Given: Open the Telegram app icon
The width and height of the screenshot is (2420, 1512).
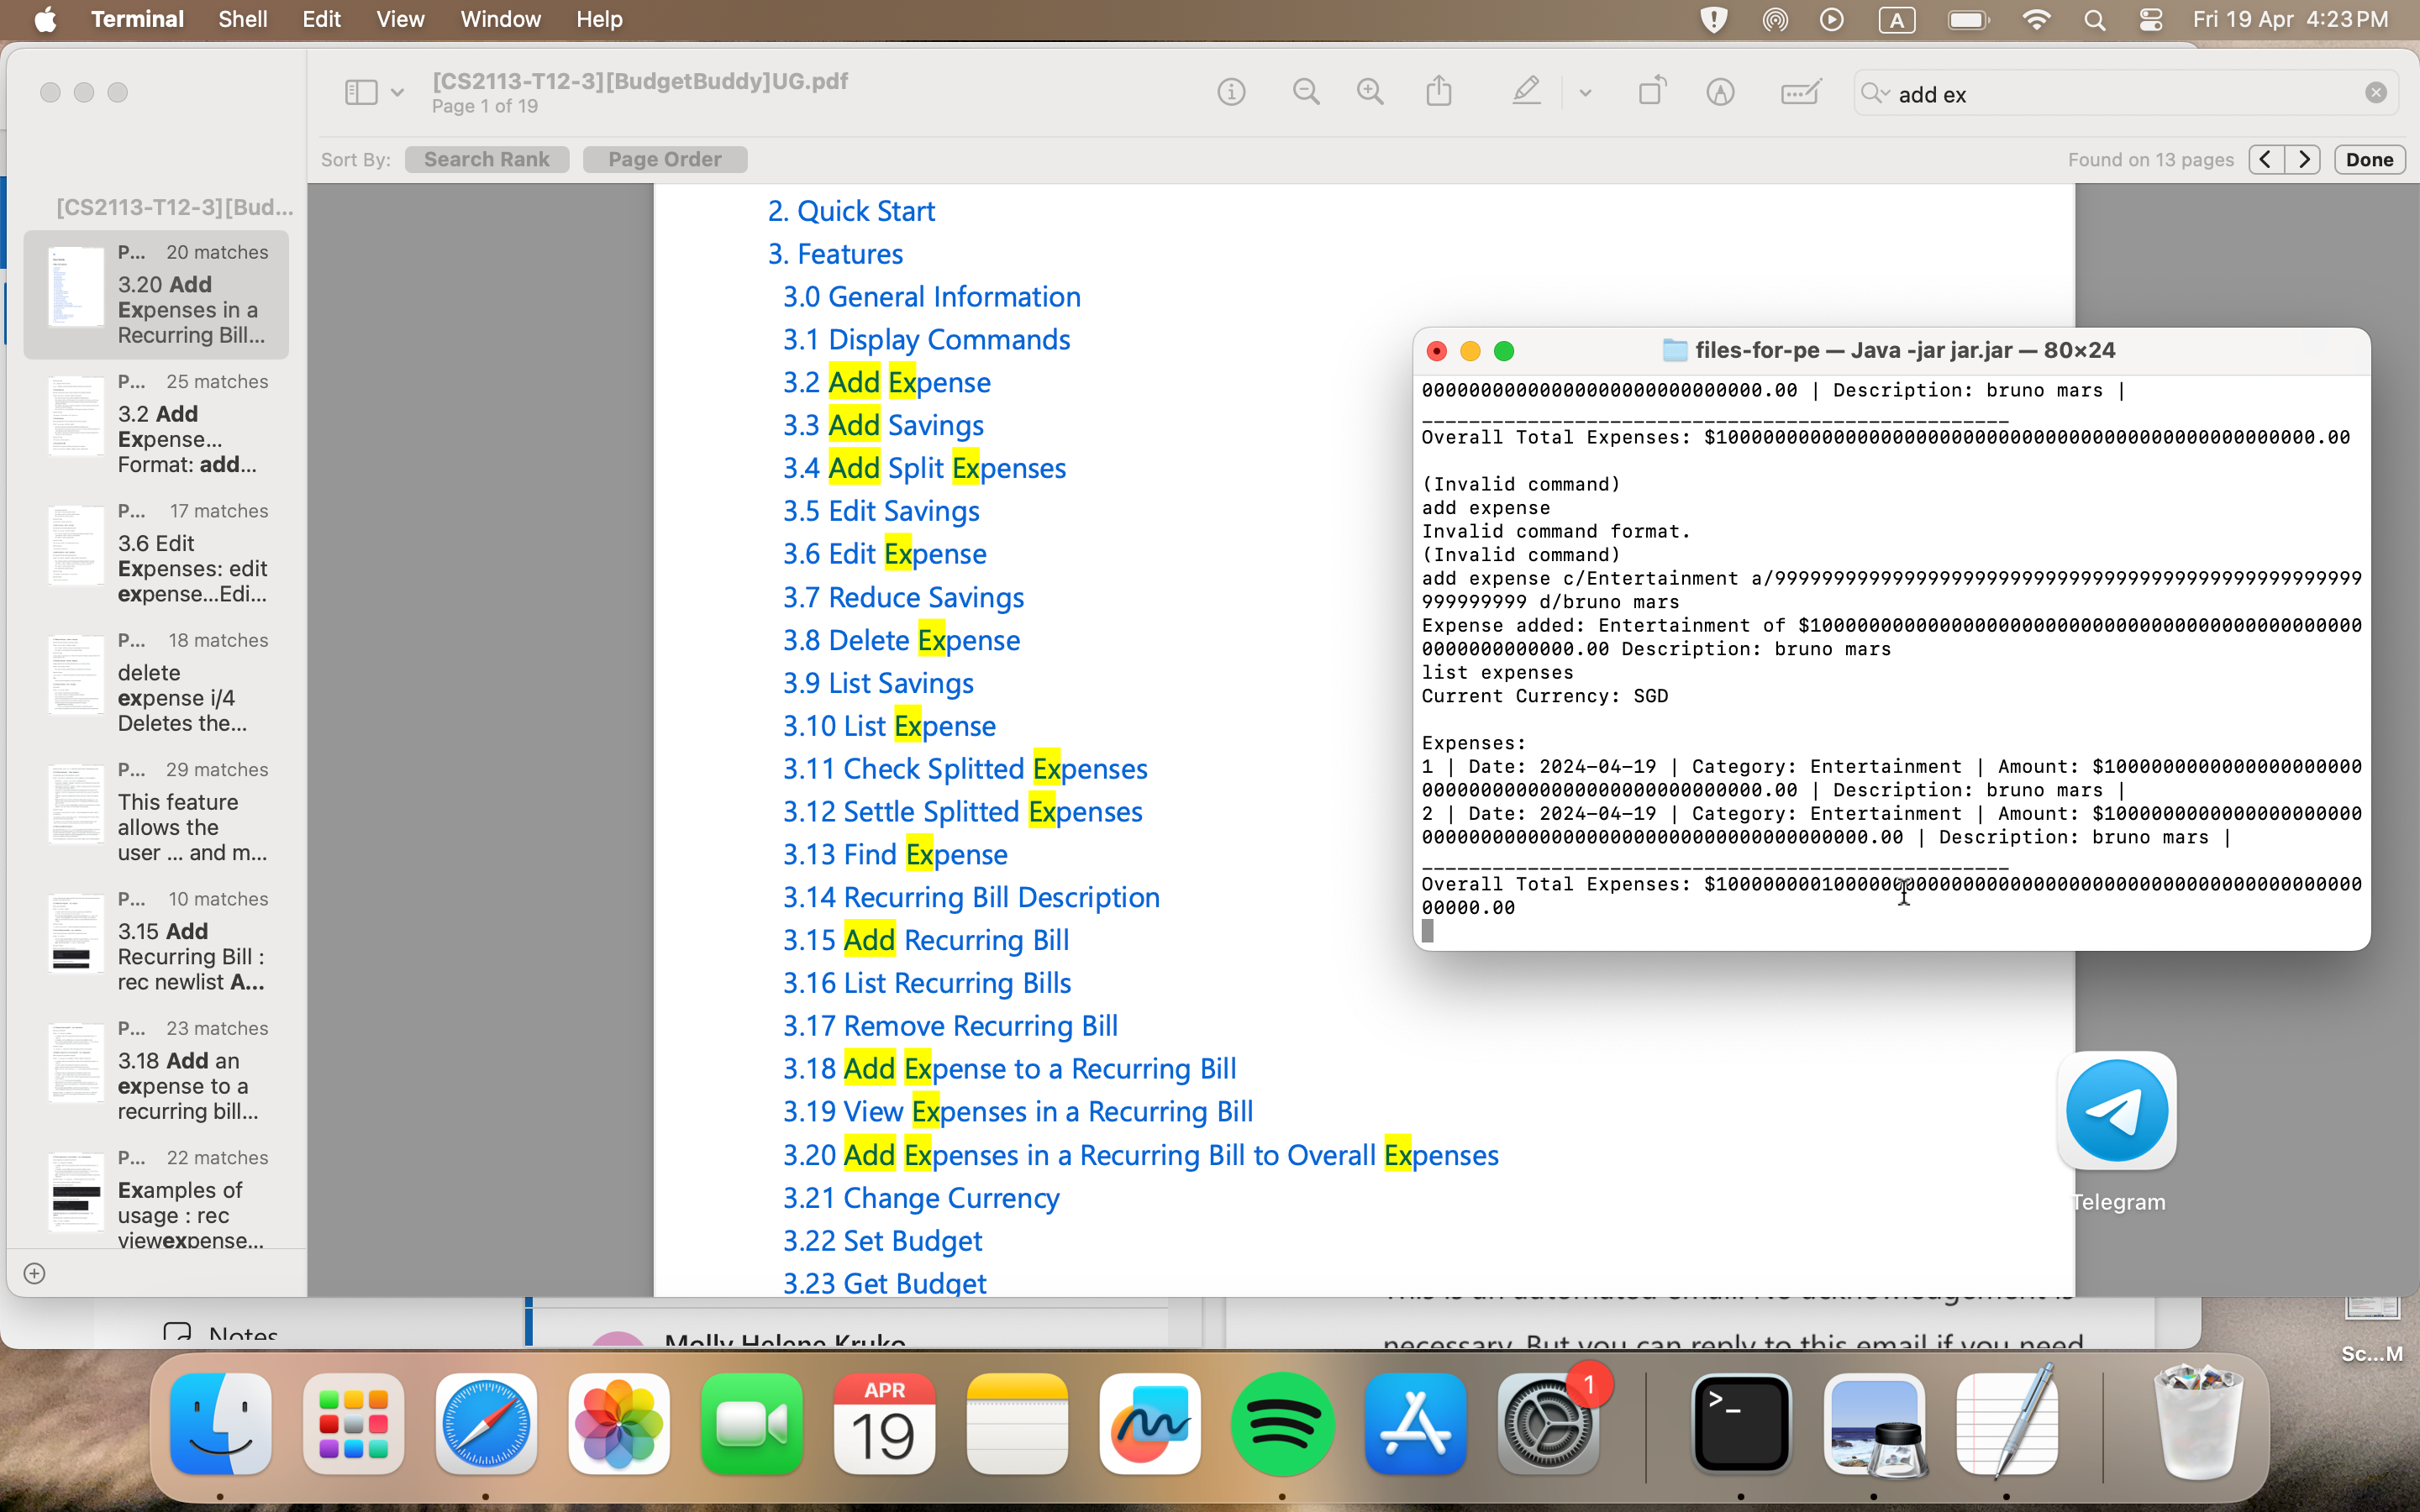Looking at the screenshot, I should pyautogui.click(x=2117, y=1111).
